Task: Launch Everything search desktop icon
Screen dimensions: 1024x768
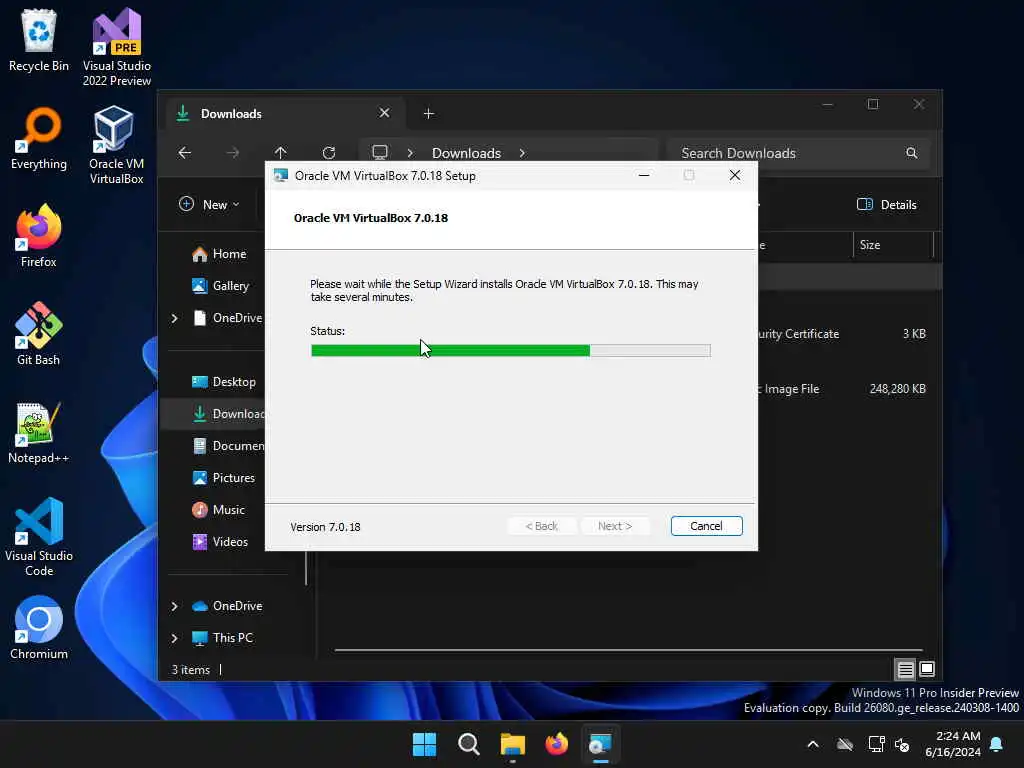Action: coord(39,138)
